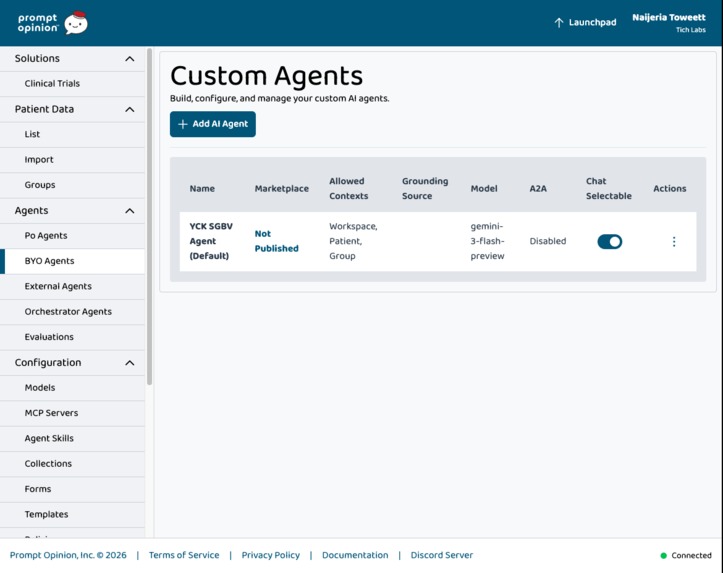This screenshot has height=573, width=723.
Task: Select Po Agents in sidebar
Action: point(72,236)
